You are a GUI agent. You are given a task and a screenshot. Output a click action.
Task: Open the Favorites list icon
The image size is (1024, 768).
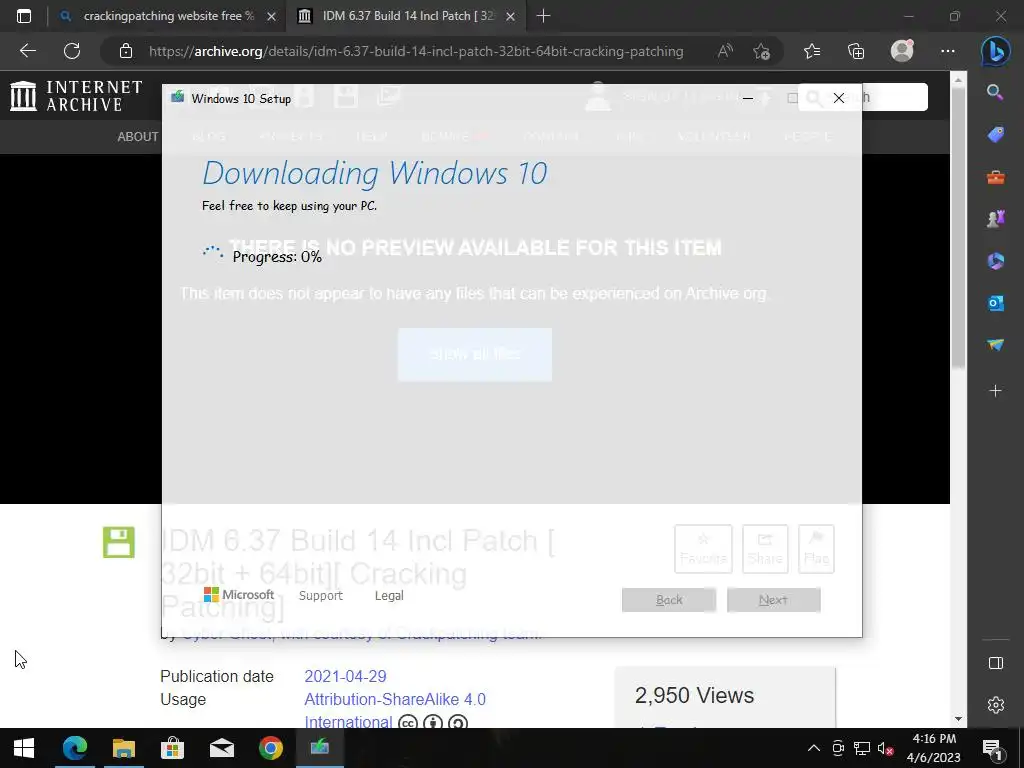point(812,51)
